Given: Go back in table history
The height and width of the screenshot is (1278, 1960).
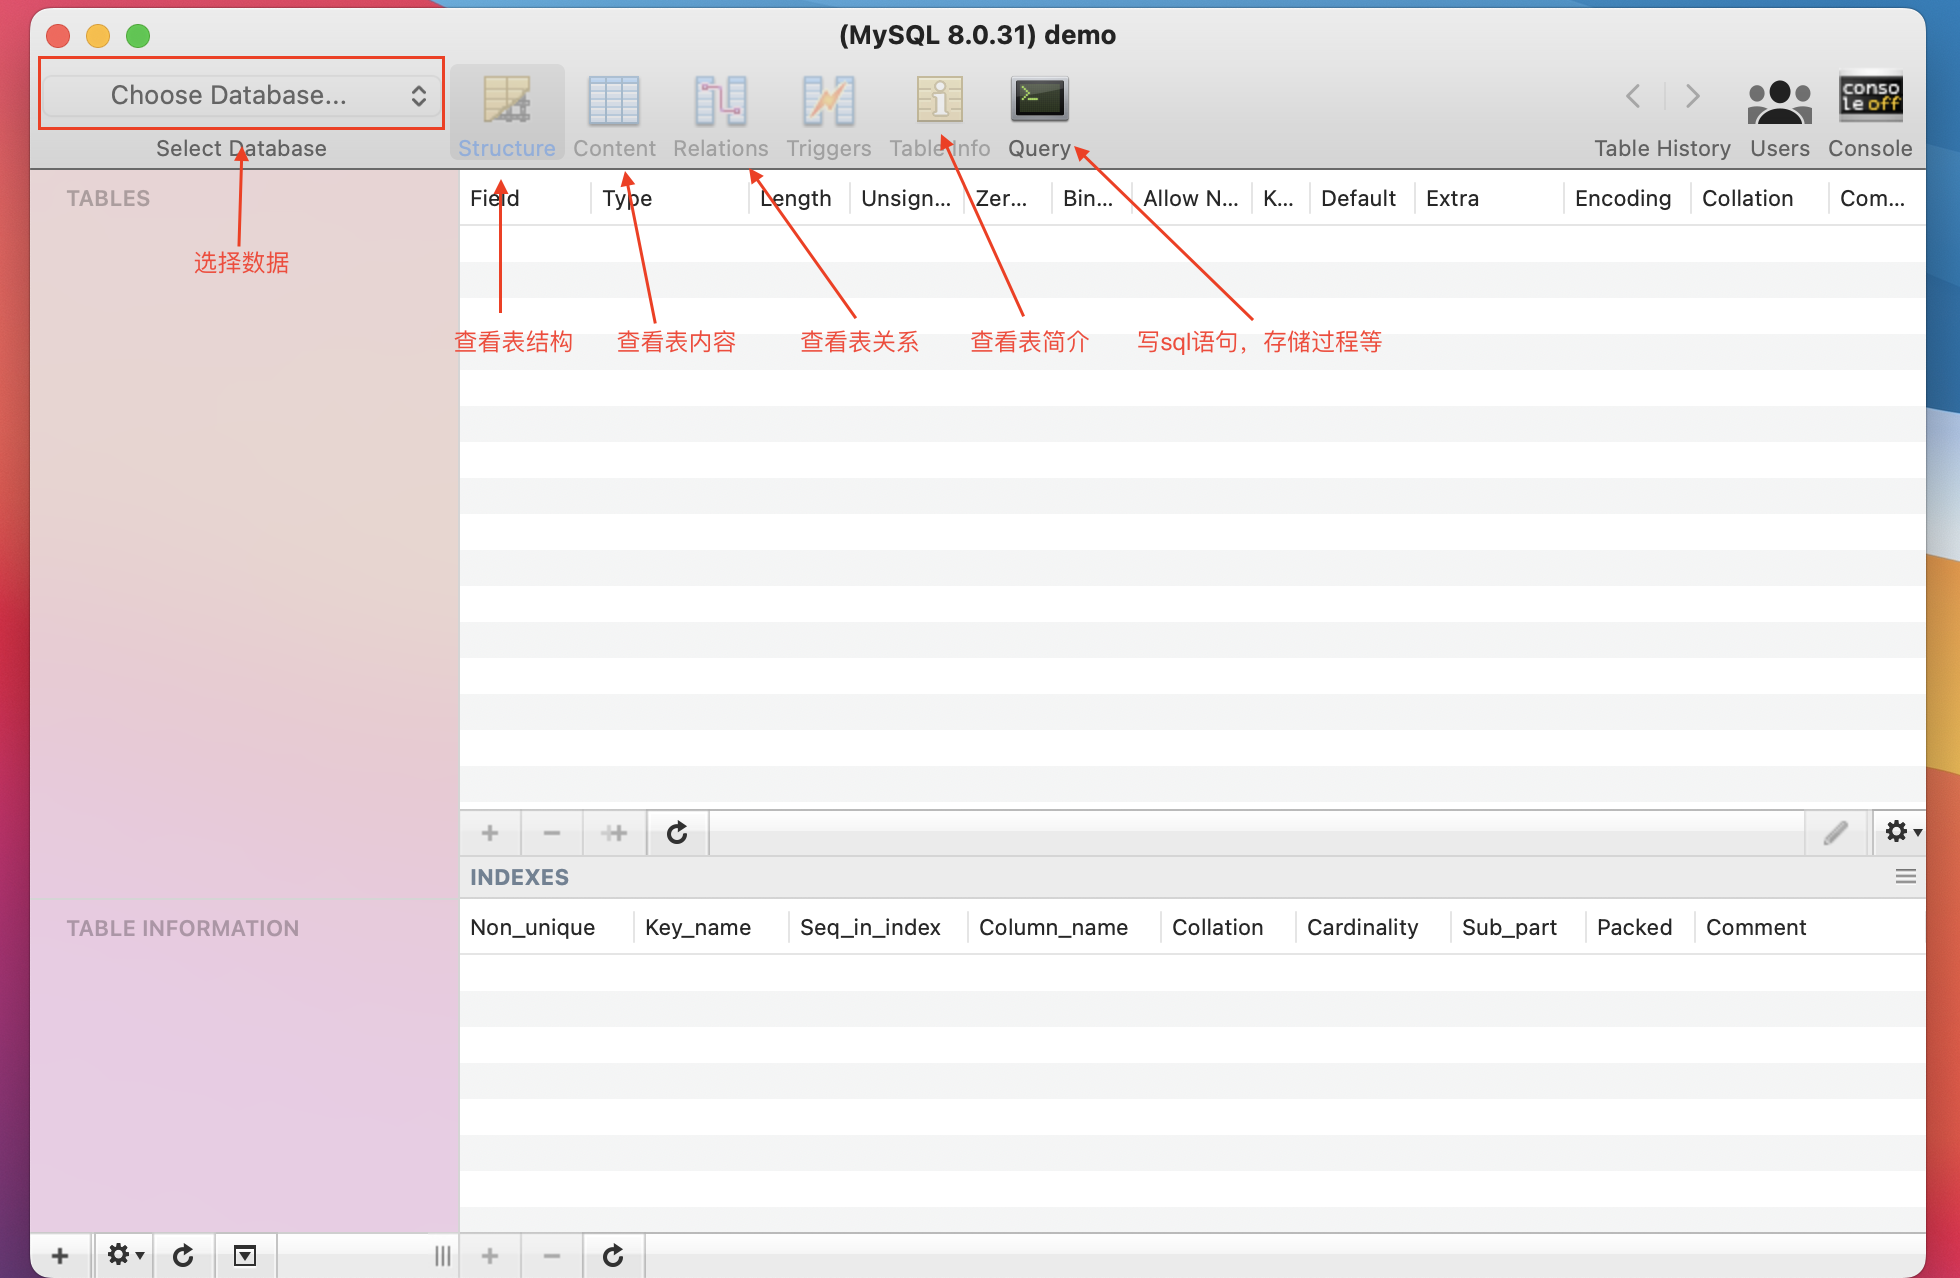Looking at the screenshot, I should coord(1633,96).
